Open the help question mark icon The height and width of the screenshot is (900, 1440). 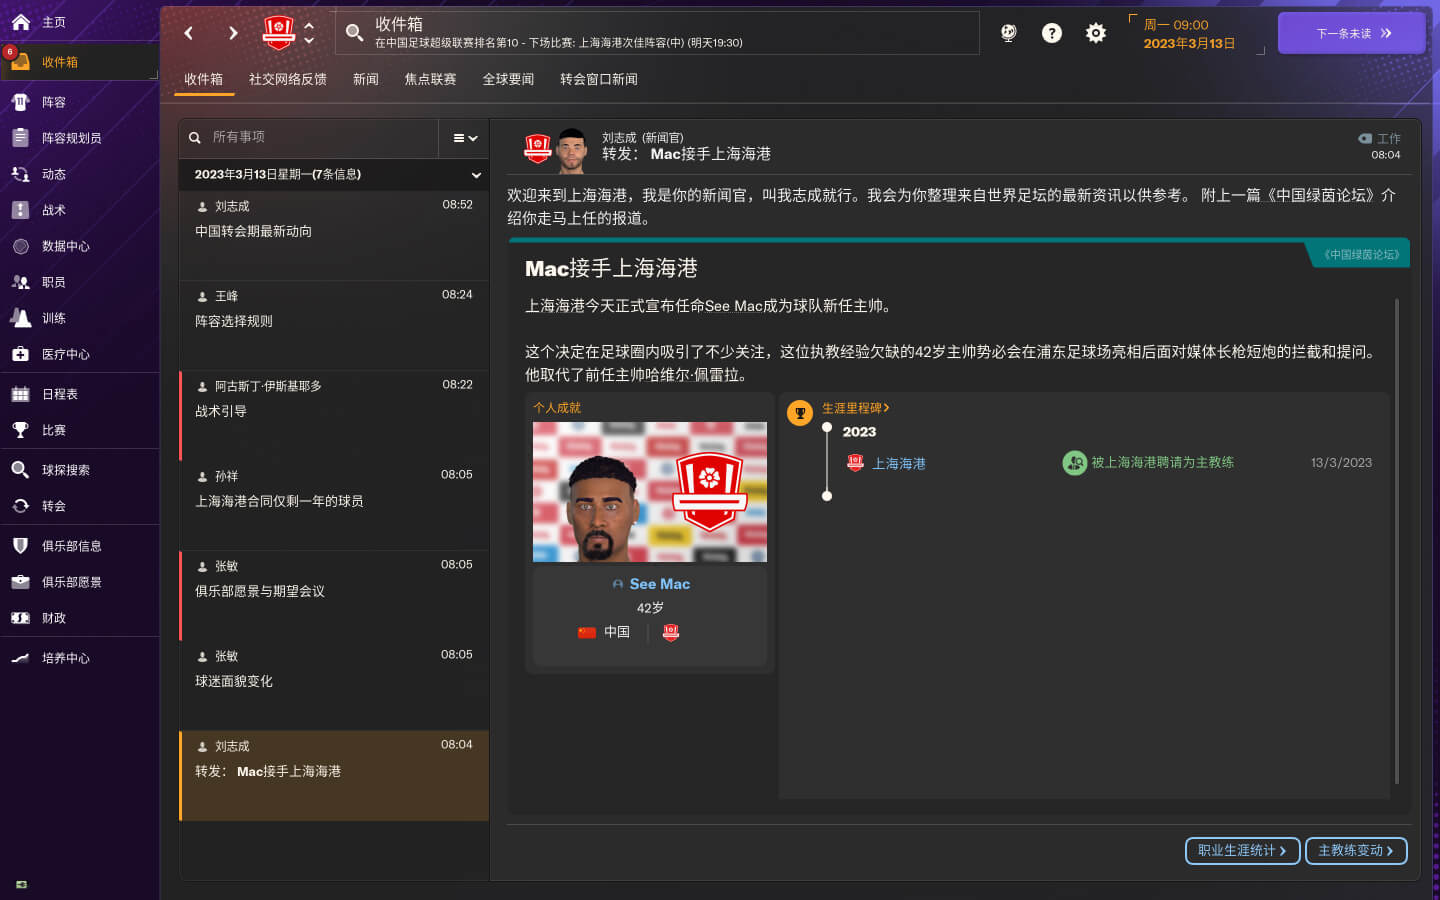tap(1052, 33)
